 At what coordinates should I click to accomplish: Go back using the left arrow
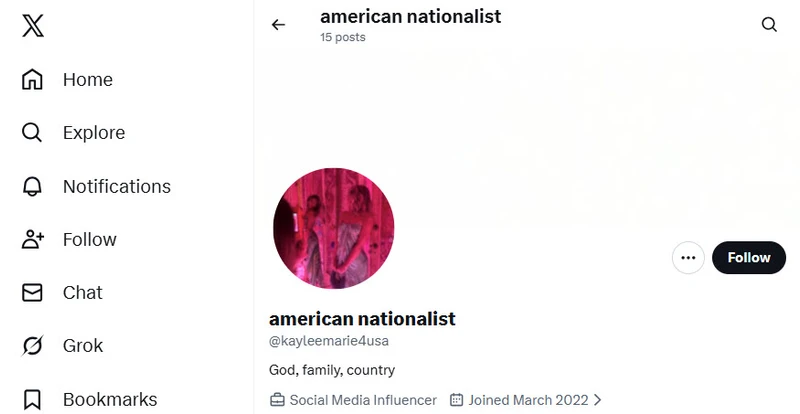[278, 25]
